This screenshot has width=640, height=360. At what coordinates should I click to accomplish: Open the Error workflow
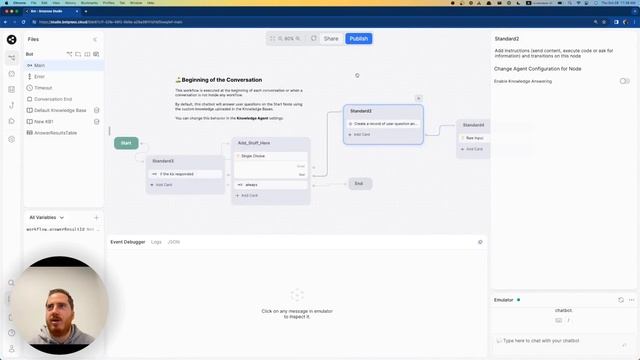point(64,76)
